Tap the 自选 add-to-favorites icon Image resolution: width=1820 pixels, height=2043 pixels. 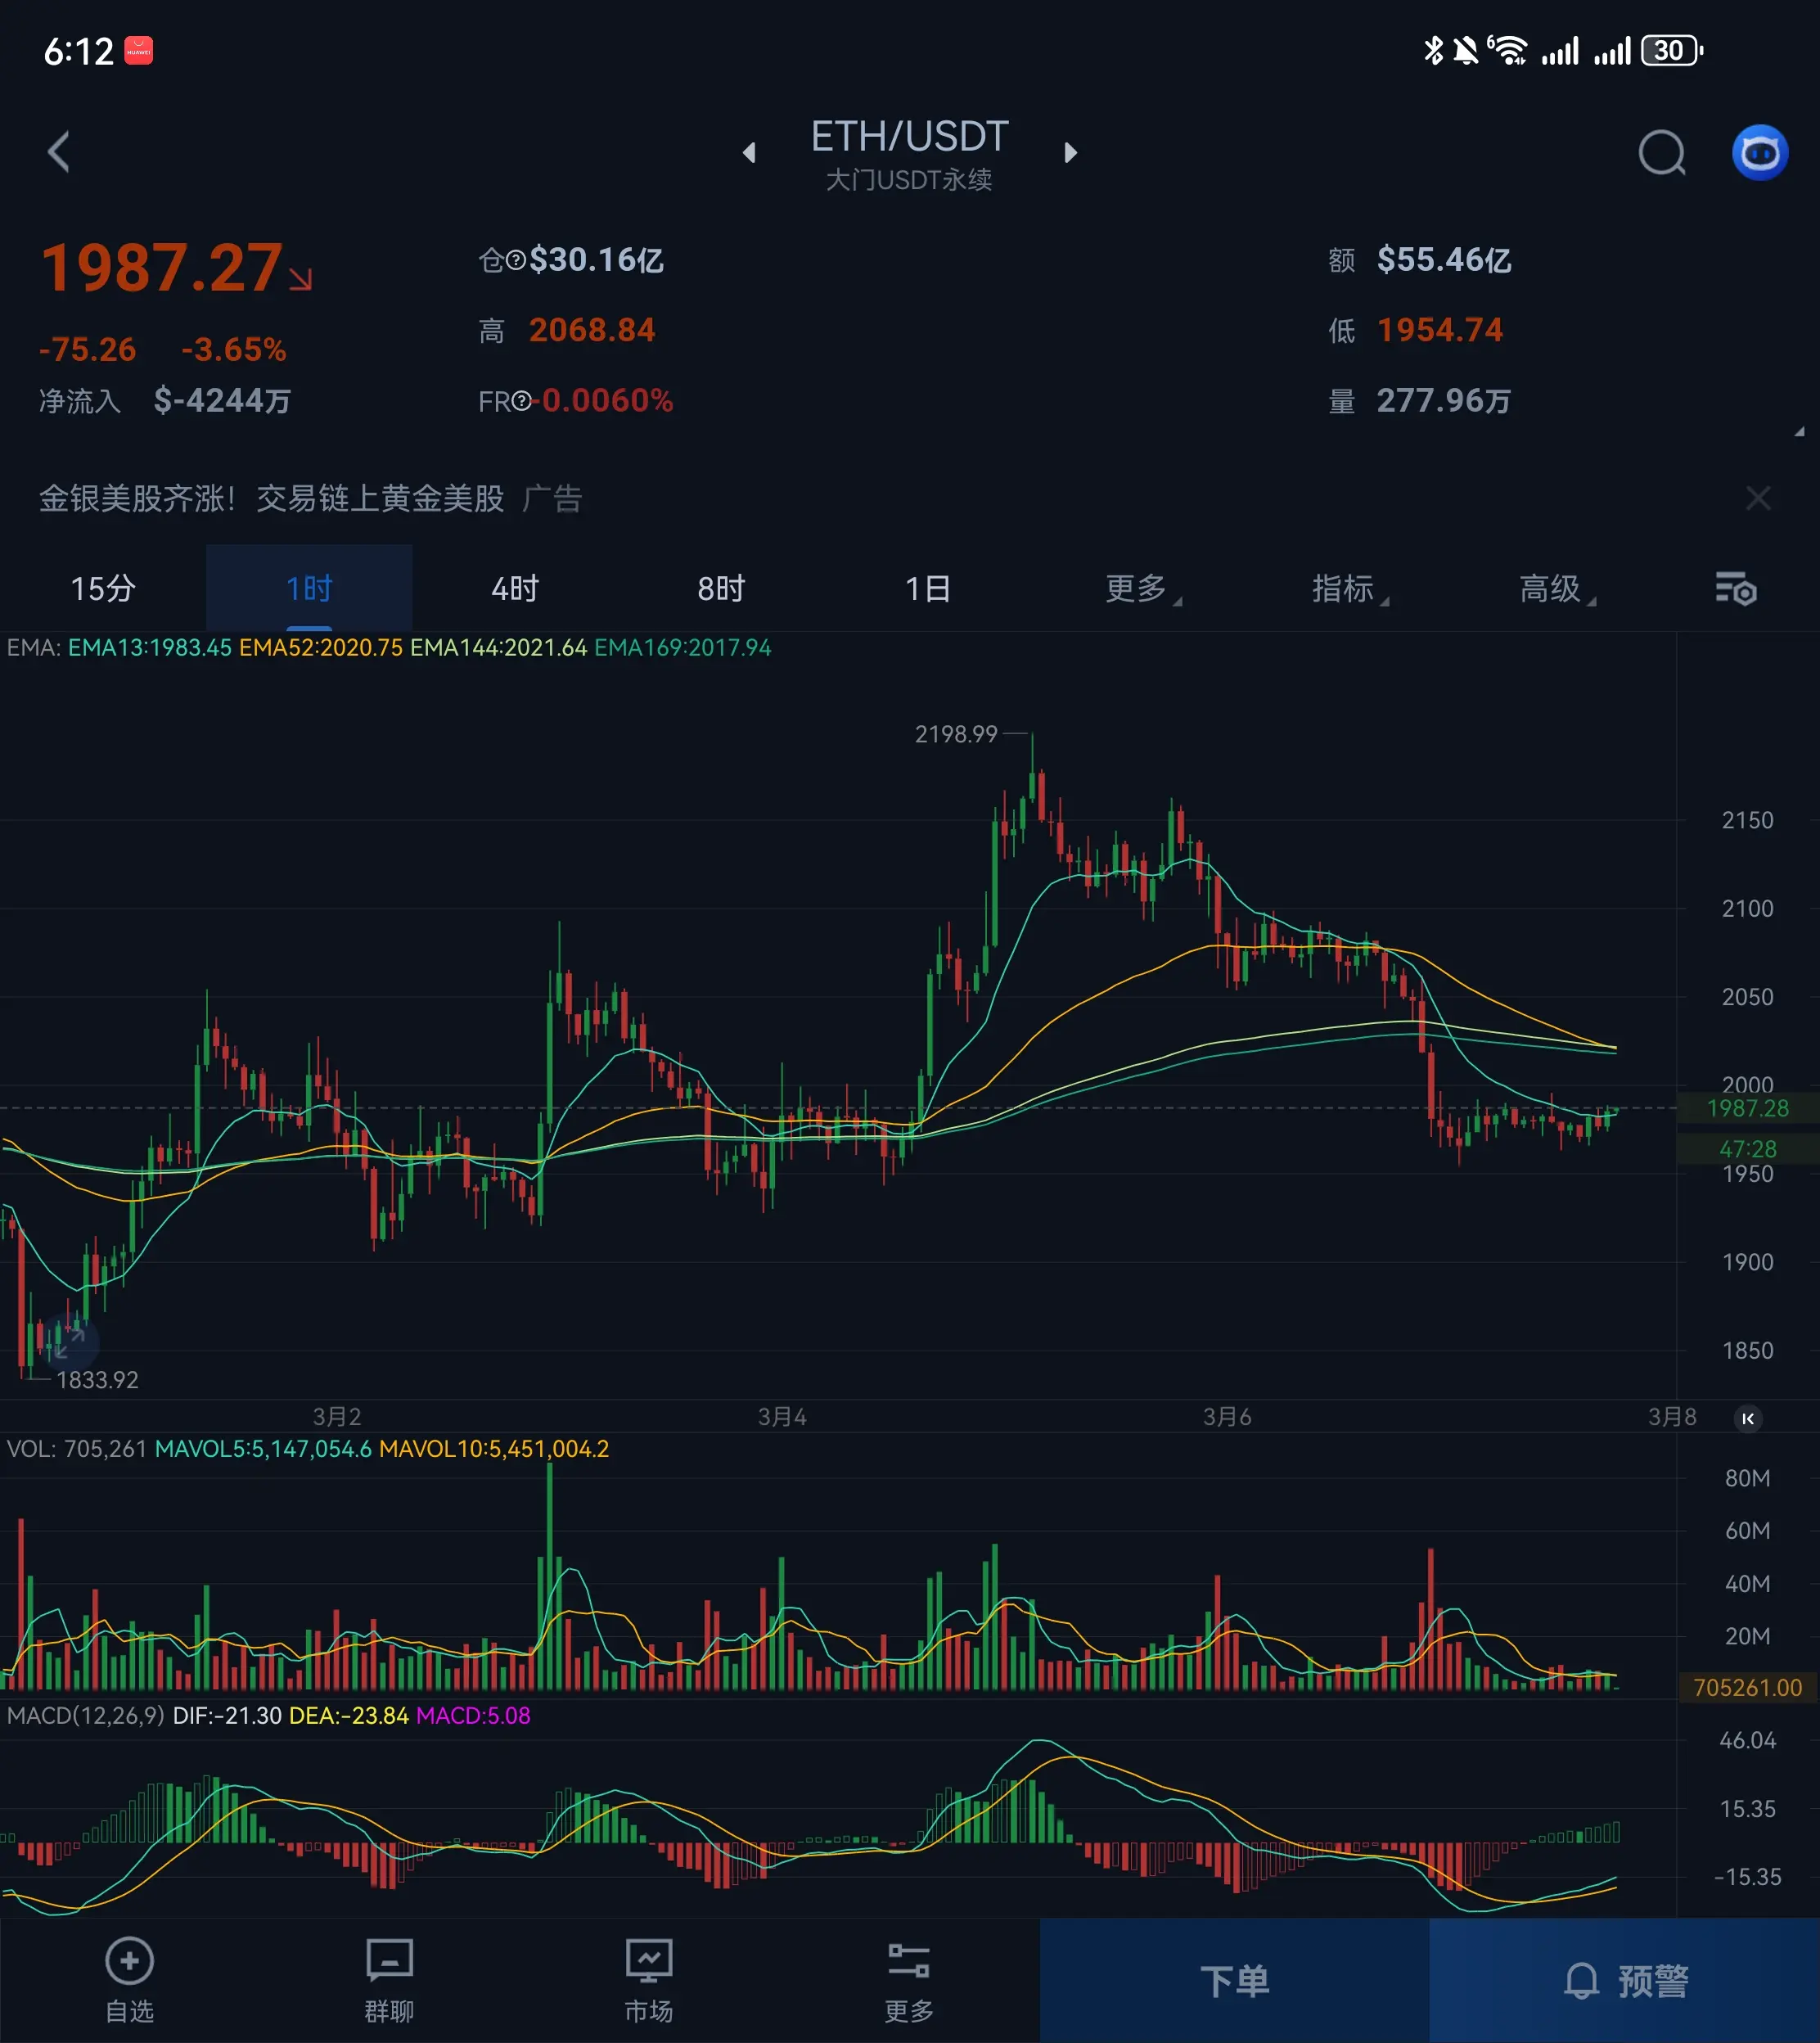pyautogui.click(x=129, y=1961)
